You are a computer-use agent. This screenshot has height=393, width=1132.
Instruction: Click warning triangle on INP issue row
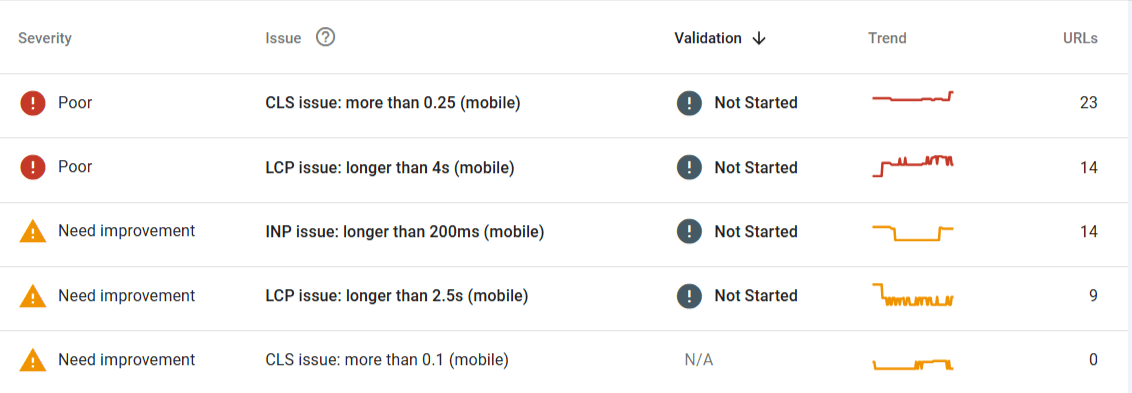point(32,231)
